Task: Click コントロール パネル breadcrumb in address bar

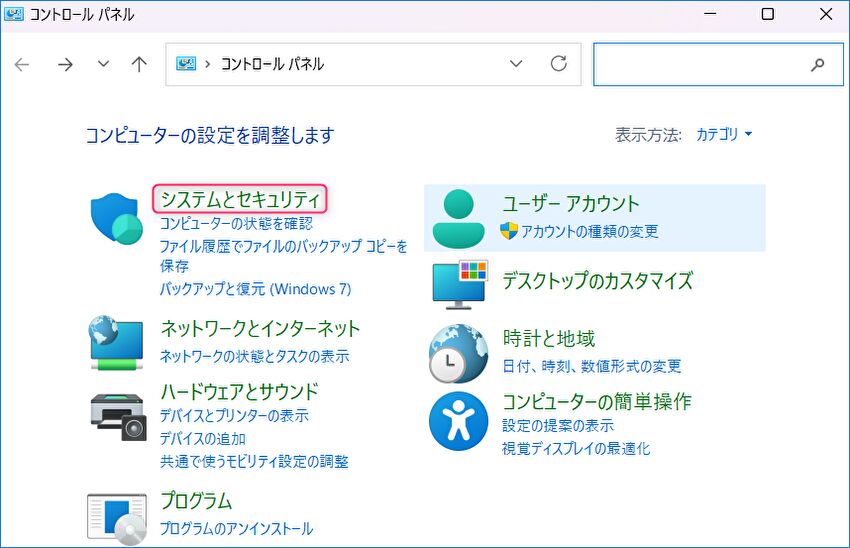Action: (x=271, y=64)
